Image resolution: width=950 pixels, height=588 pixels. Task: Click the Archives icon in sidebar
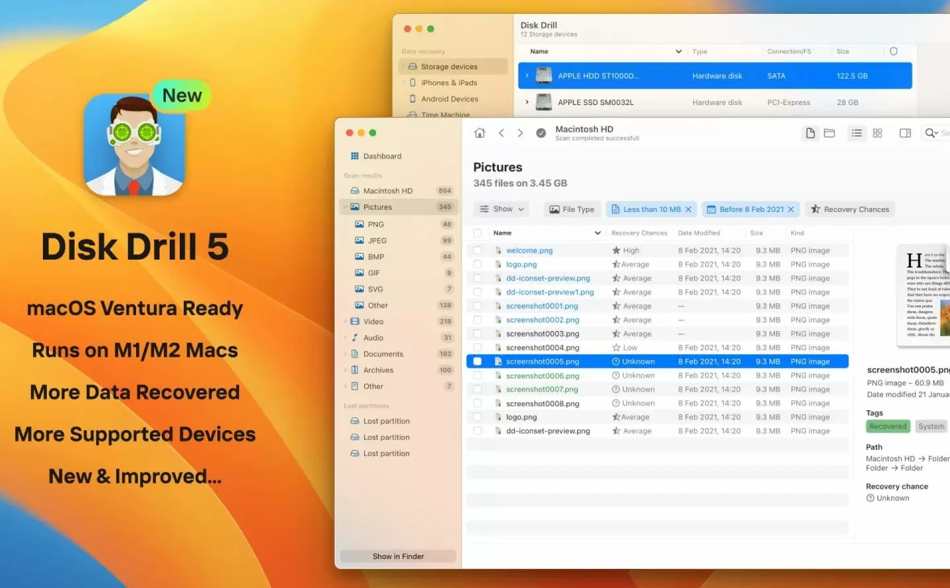(355, 370)
